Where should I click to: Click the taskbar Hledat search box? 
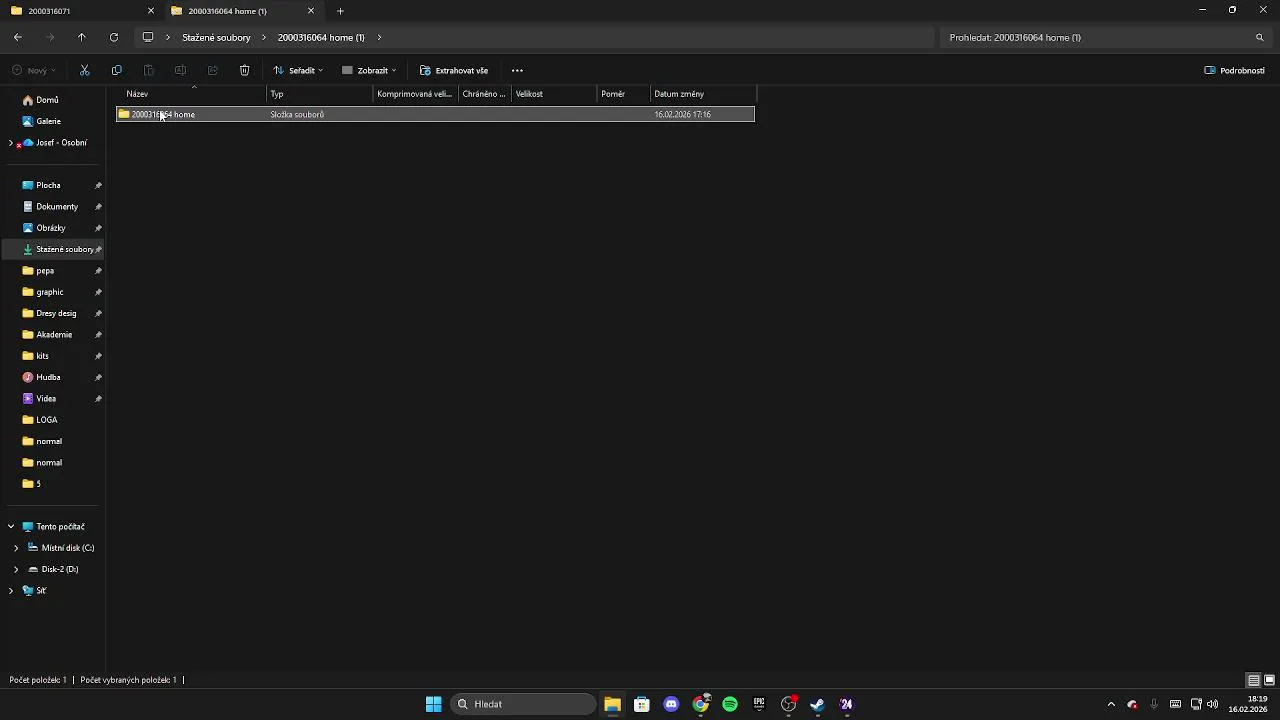[522, 704]
